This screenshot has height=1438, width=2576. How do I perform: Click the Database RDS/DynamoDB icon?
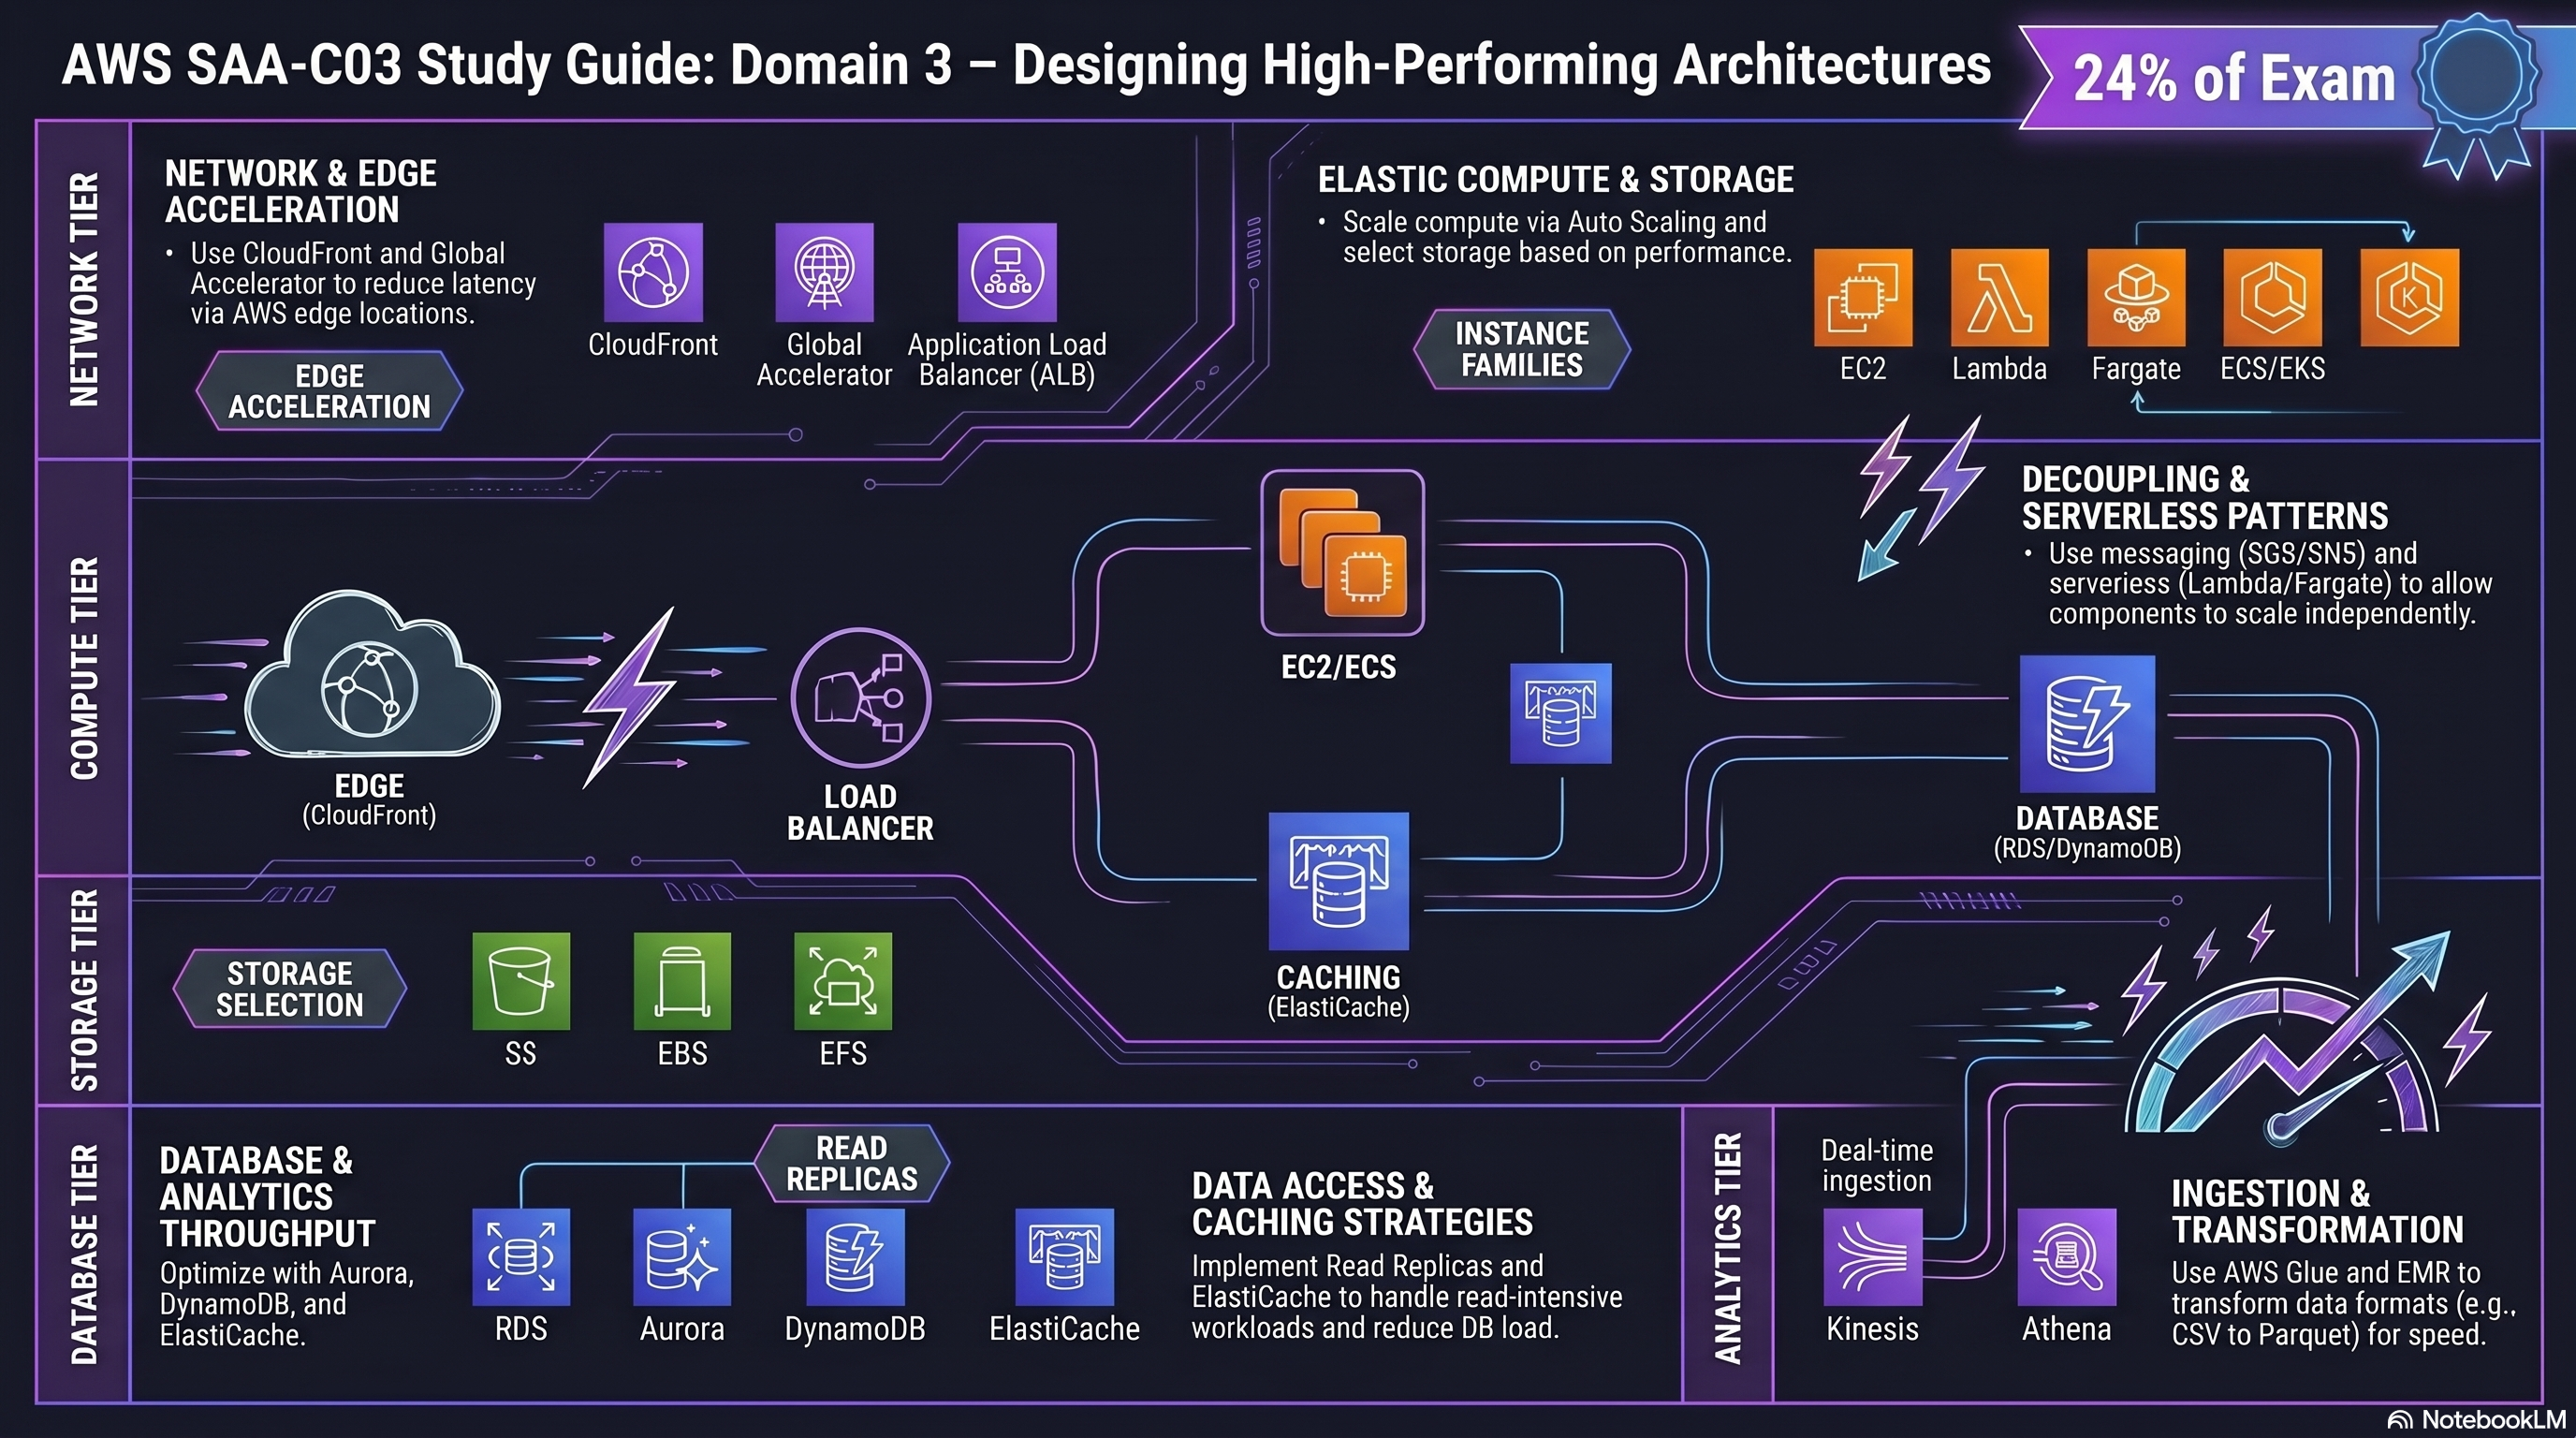(x=2087, y=724)
